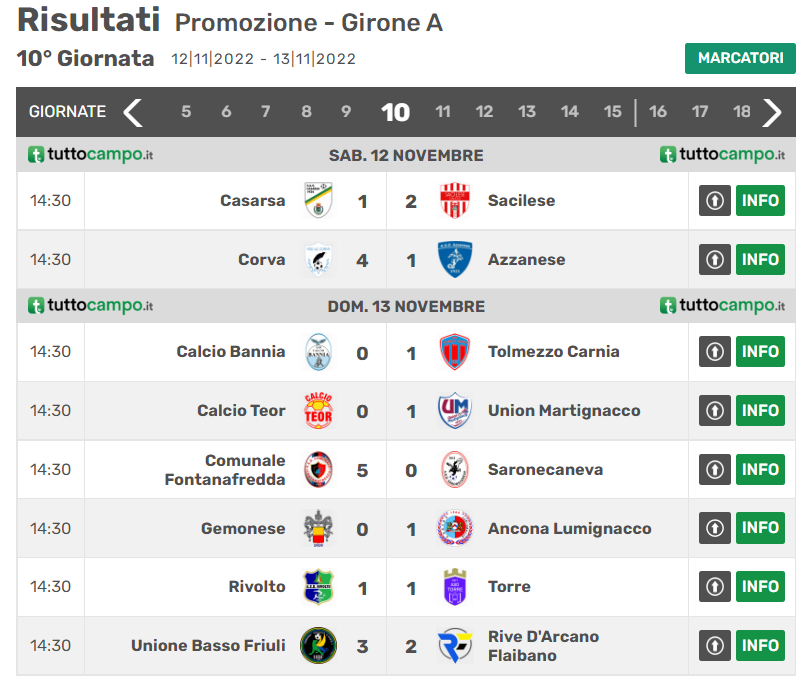Switch to giornata 9
Screen dimensions: 804x682
pyautogui.click(x=346, y=112)
